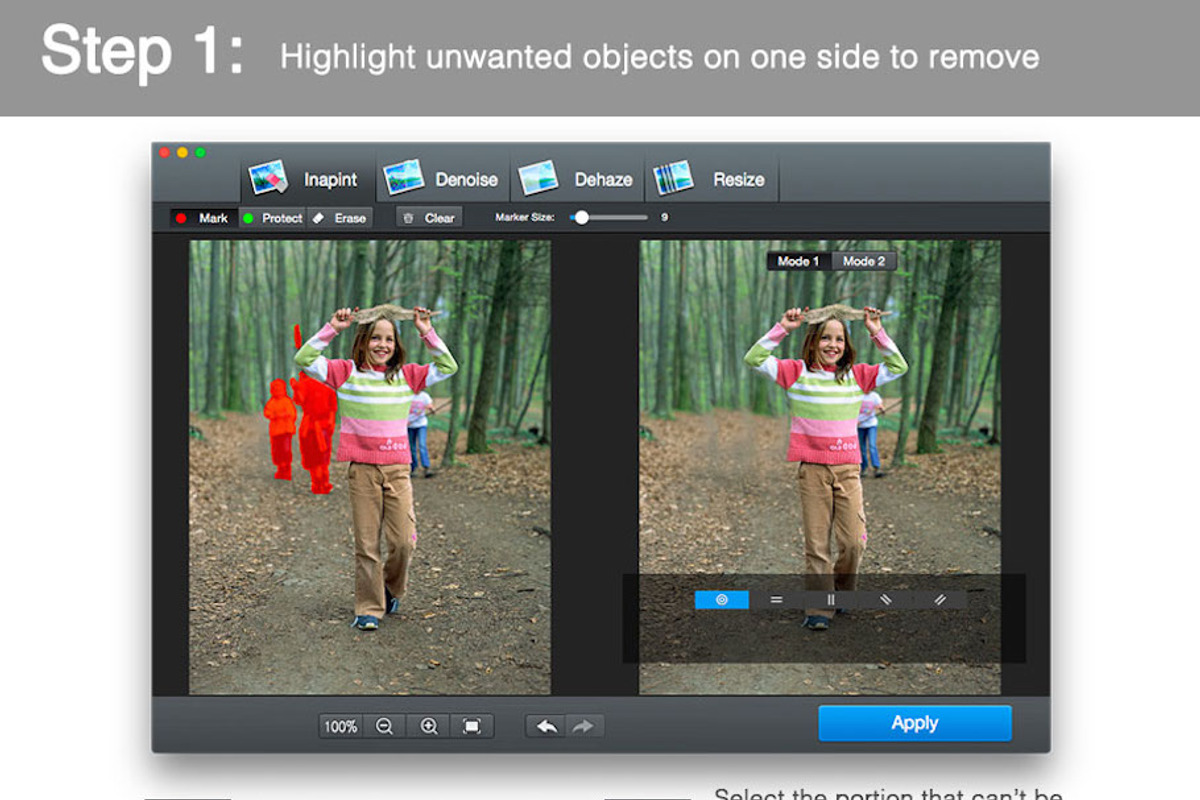The width and height of the screenshot is (1200, 800).
Task: Select the forward-slash diagonal fill direction
Action: point(940,600)
